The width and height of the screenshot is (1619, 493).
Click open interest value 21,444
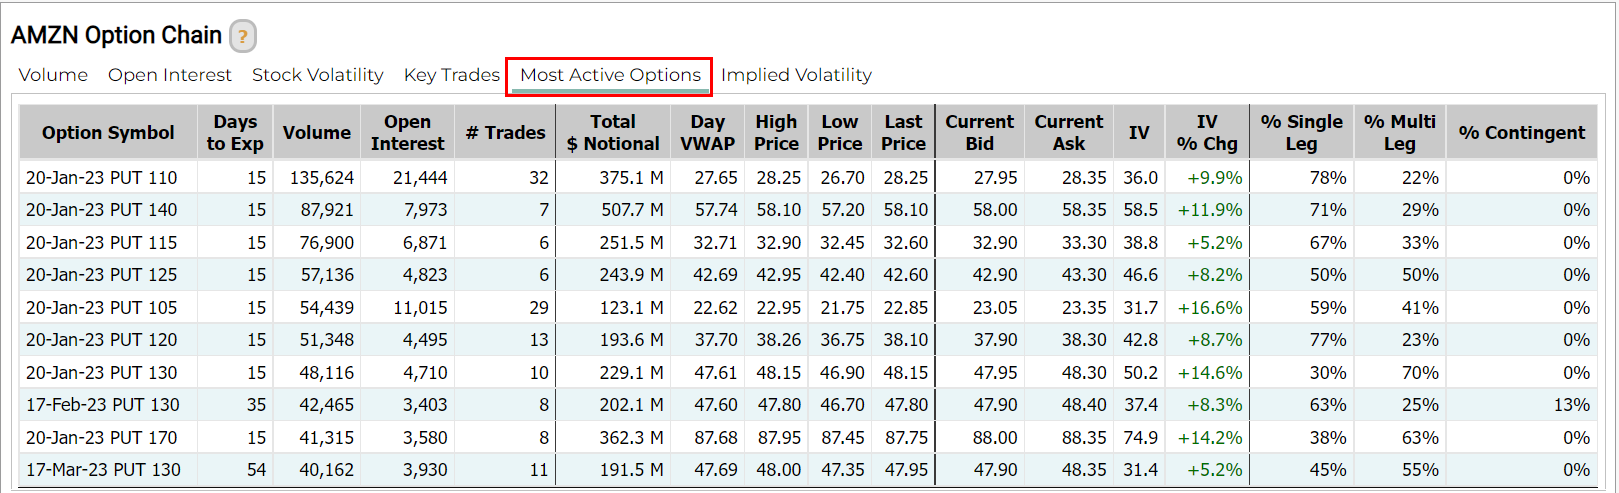tap(420, 177)
